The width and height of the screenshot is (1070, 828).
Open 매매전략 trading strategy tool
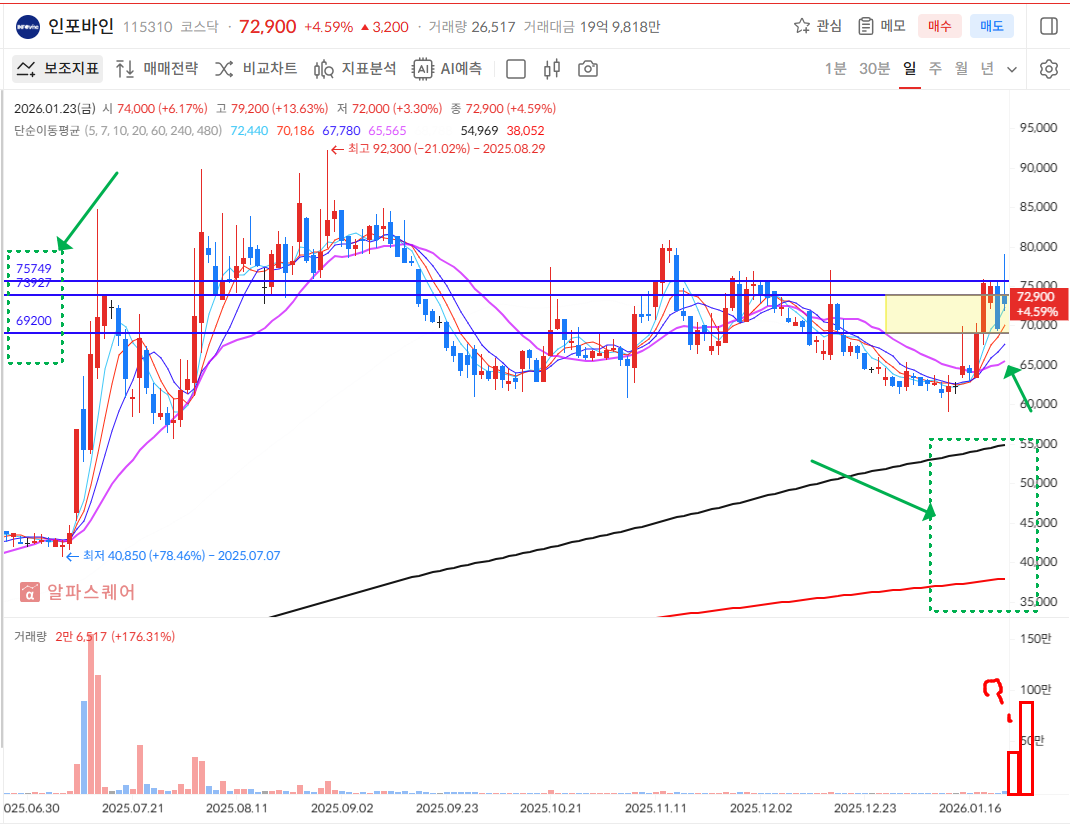tap(156, 69)
